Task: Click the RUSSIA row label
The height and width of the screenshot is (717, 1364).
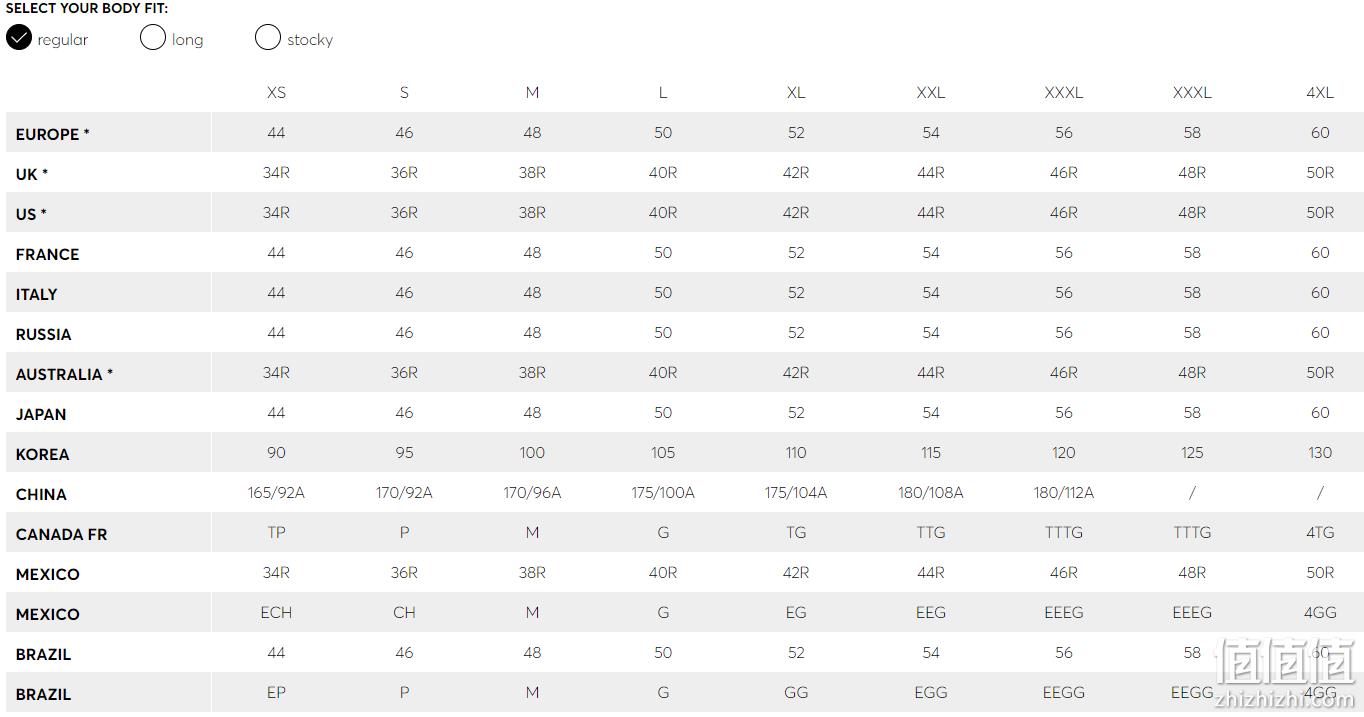Action: [43, 334]
